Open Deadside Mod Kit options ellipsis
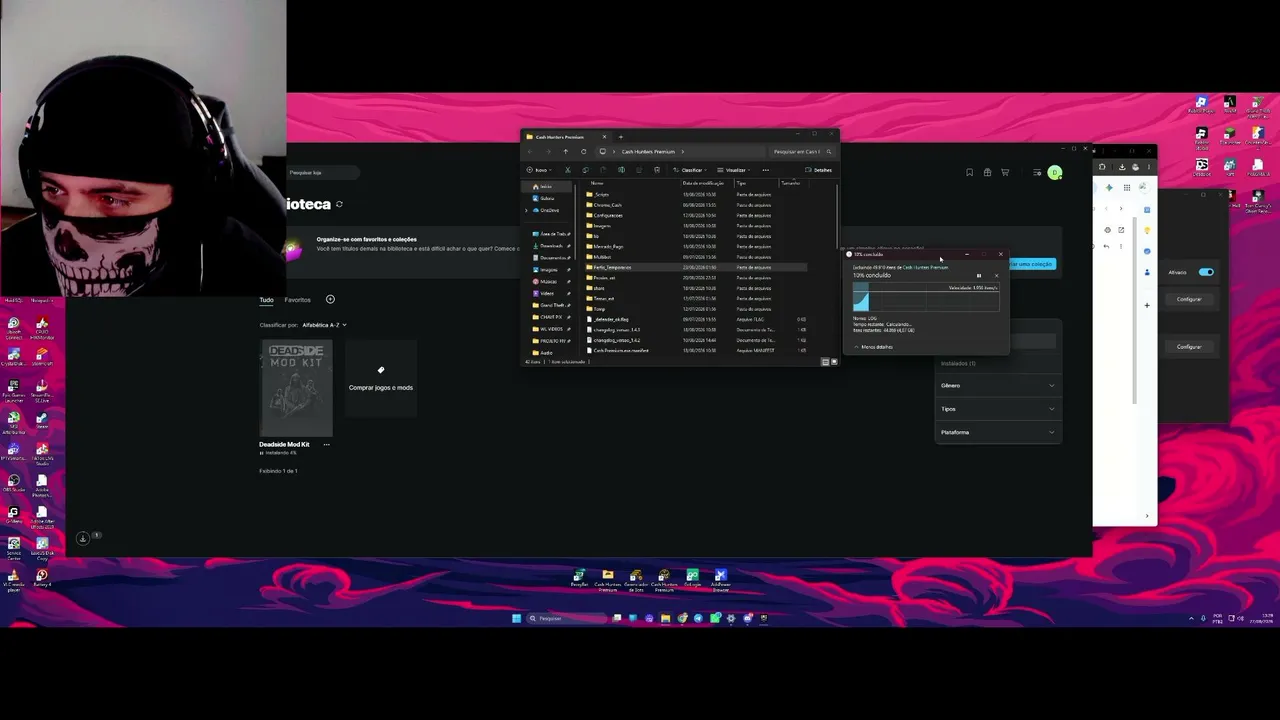The image size is (1280, 720). click(x=326, y=444)
